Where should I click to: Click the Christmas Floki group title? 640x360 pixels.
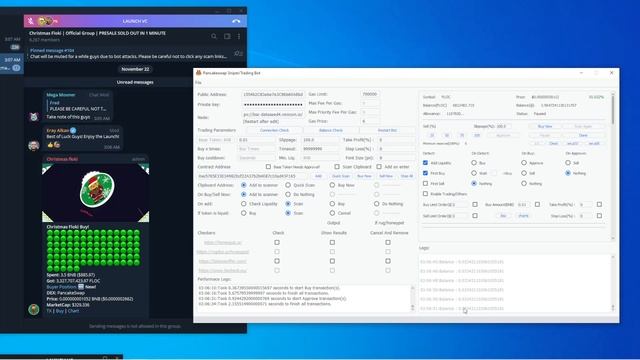click(97, 33)
